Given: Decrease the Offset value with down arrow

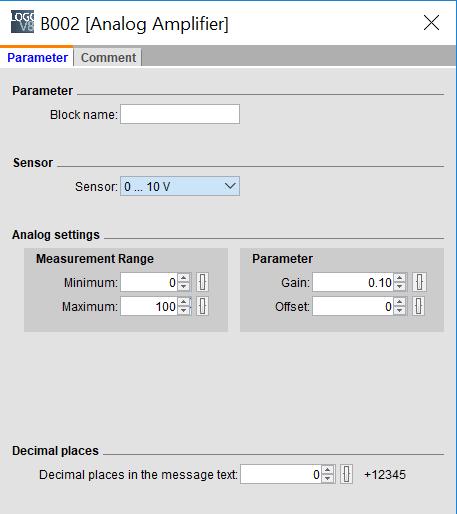Looking at the screenshot, I should (x=400, y=311).
